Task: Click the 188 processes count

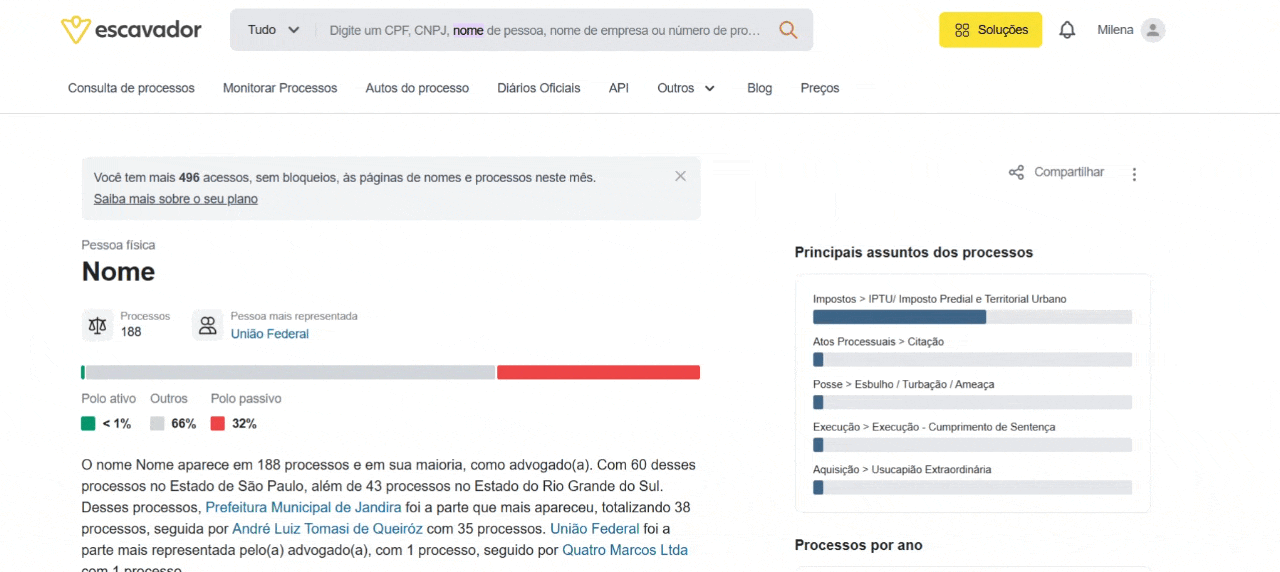Action: 131,332
